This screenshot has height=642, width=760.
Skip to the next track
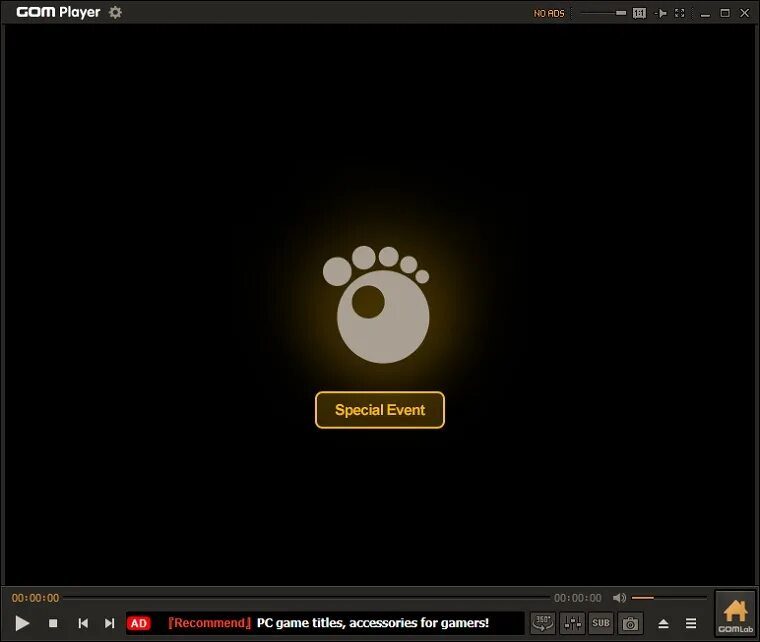[x=110, y=623]
